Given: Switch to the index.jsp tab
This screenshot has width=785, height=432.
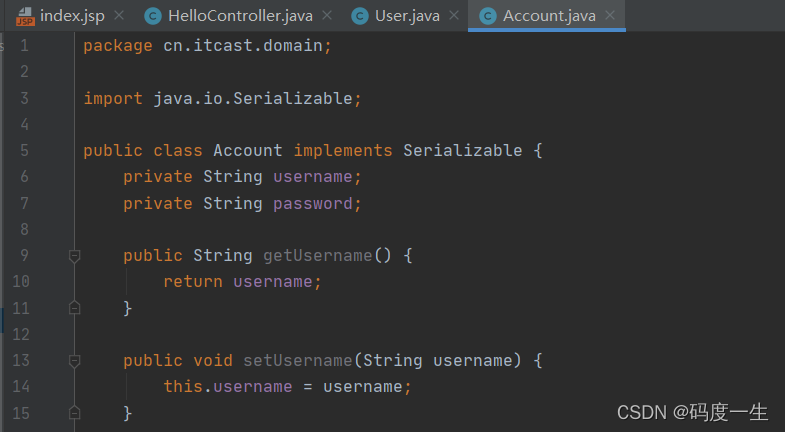Looking at the screenshot, I should click(72, 16).
